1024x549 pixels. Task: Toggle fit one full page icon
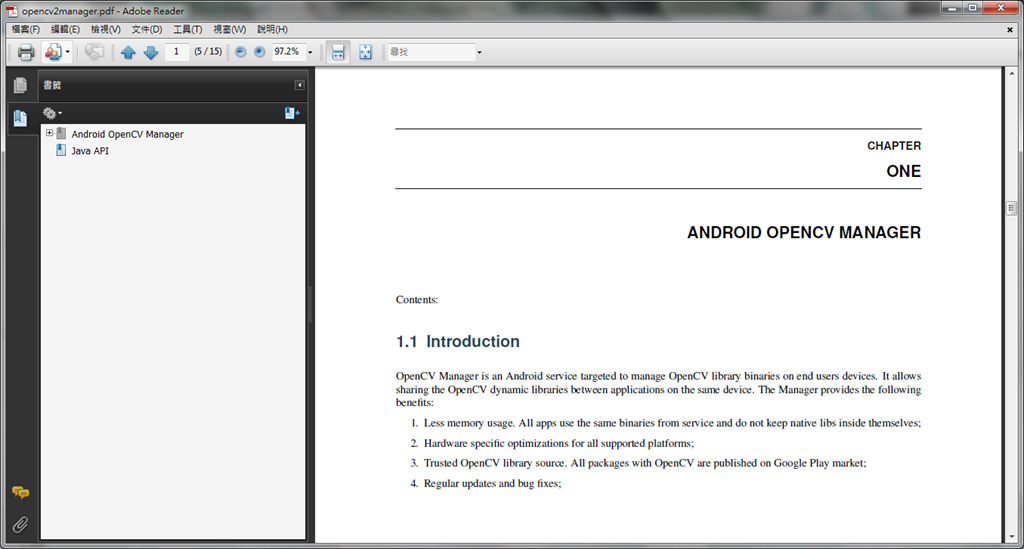tap(366, 52)
